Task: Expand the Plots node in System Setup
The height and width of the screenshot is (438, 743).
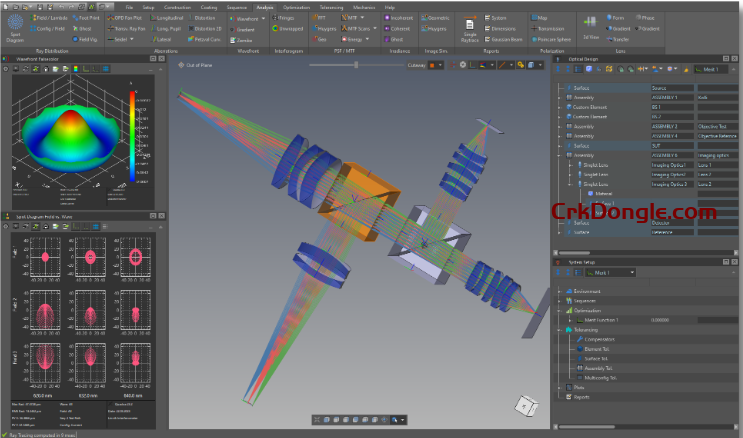Action: coord(560,387)
